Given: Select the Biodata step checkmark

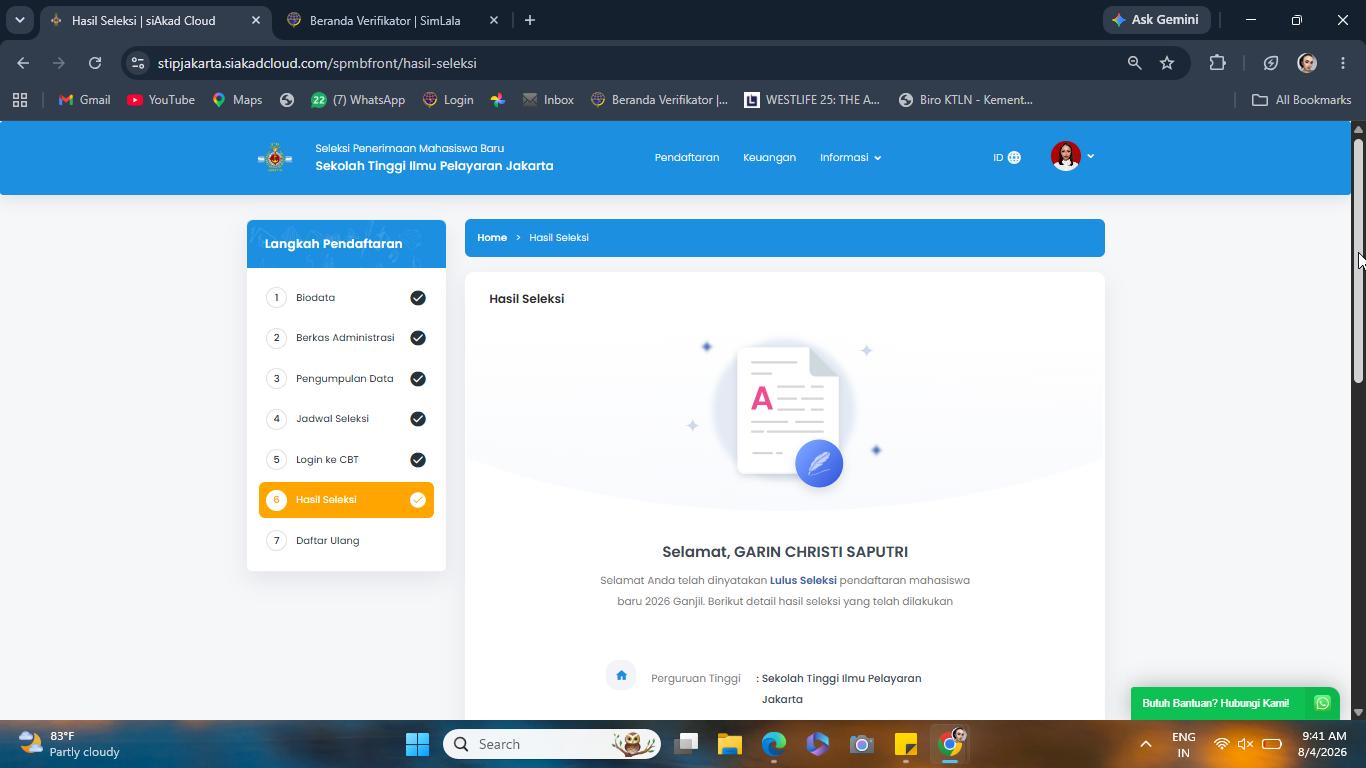Looking at the screenshot, I should pos(418,298).
